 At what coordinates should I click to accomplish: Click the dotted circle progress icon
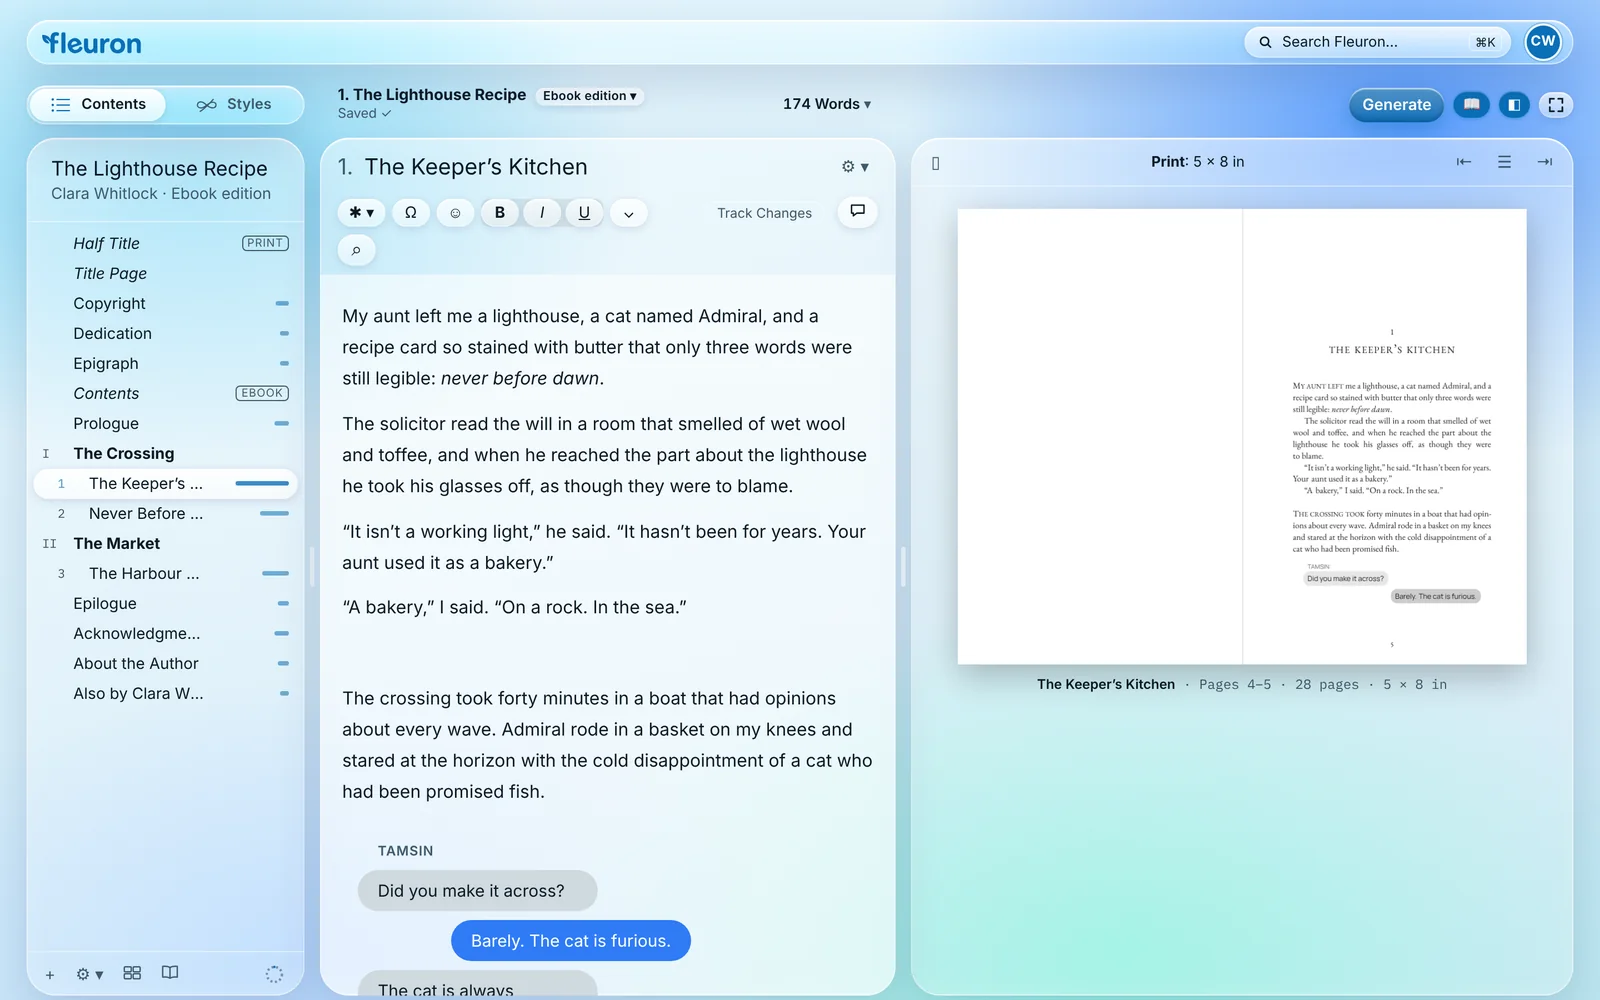pos(274,974)
